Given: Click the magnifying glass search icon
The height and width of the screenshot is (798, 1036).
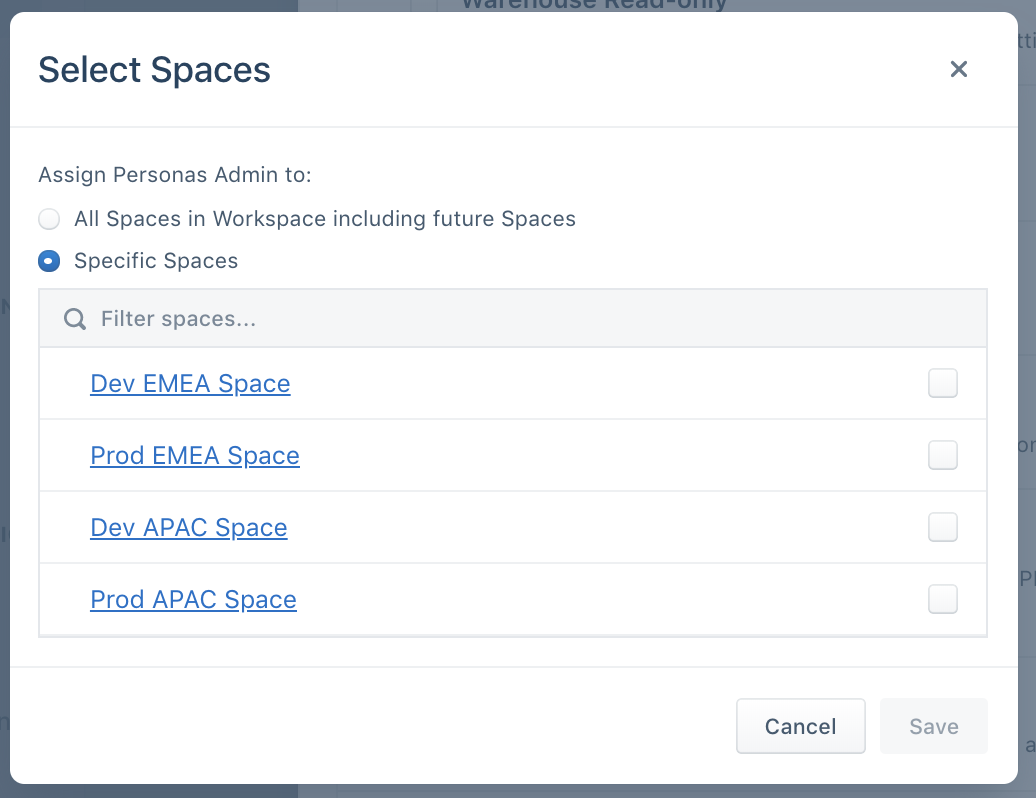Looking at the screenshot, I should coord(75,319).
